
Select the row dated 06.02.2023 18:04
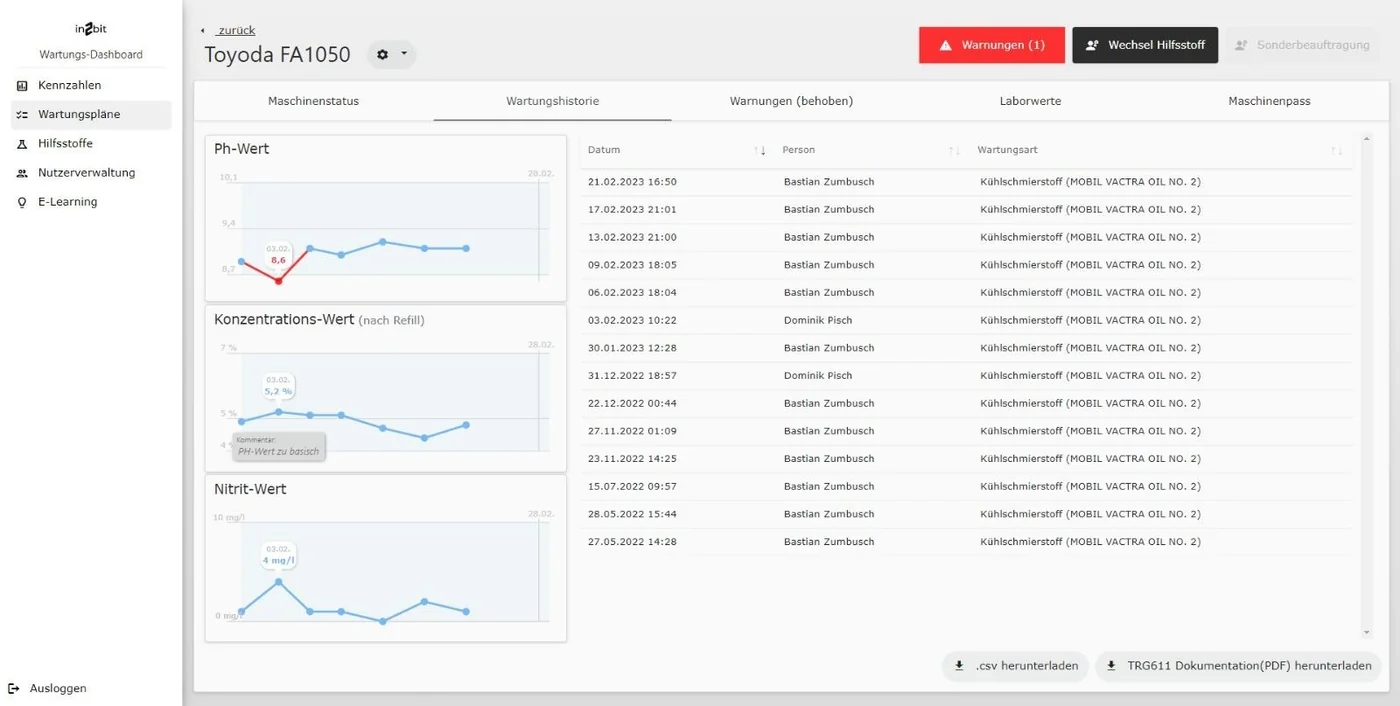point(966,293)
